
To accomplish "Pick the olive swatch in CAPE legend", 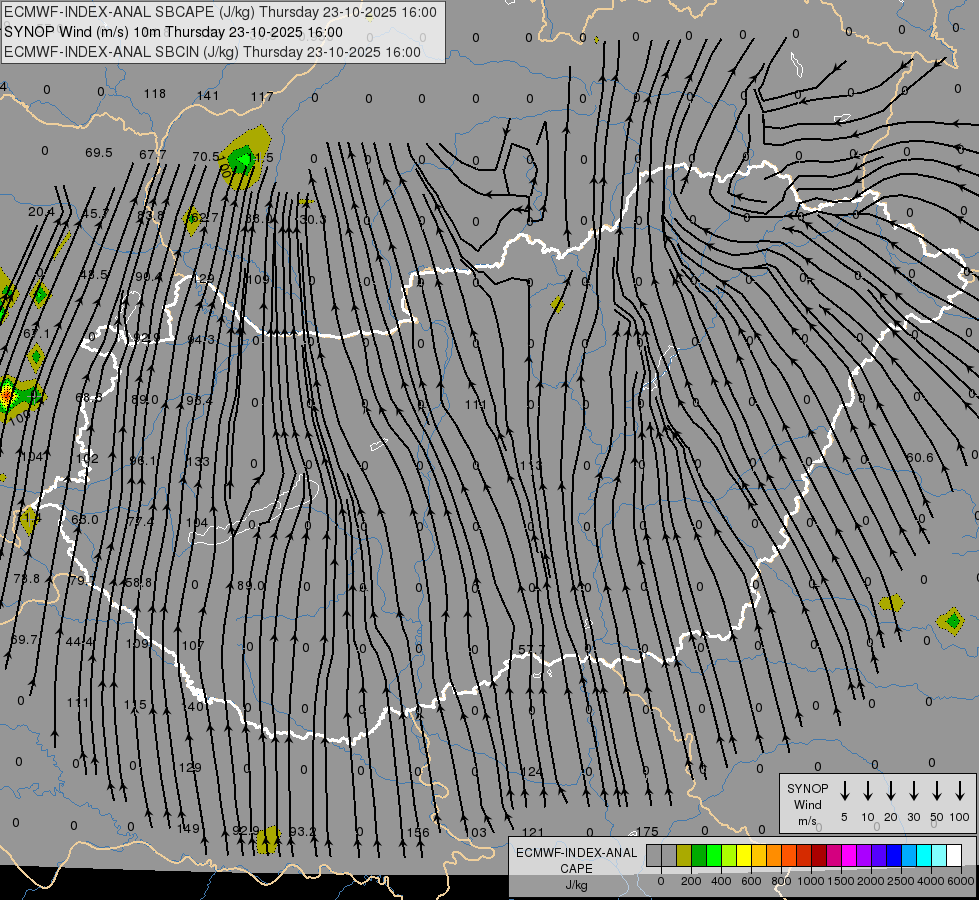I will (x=684, y=856).
